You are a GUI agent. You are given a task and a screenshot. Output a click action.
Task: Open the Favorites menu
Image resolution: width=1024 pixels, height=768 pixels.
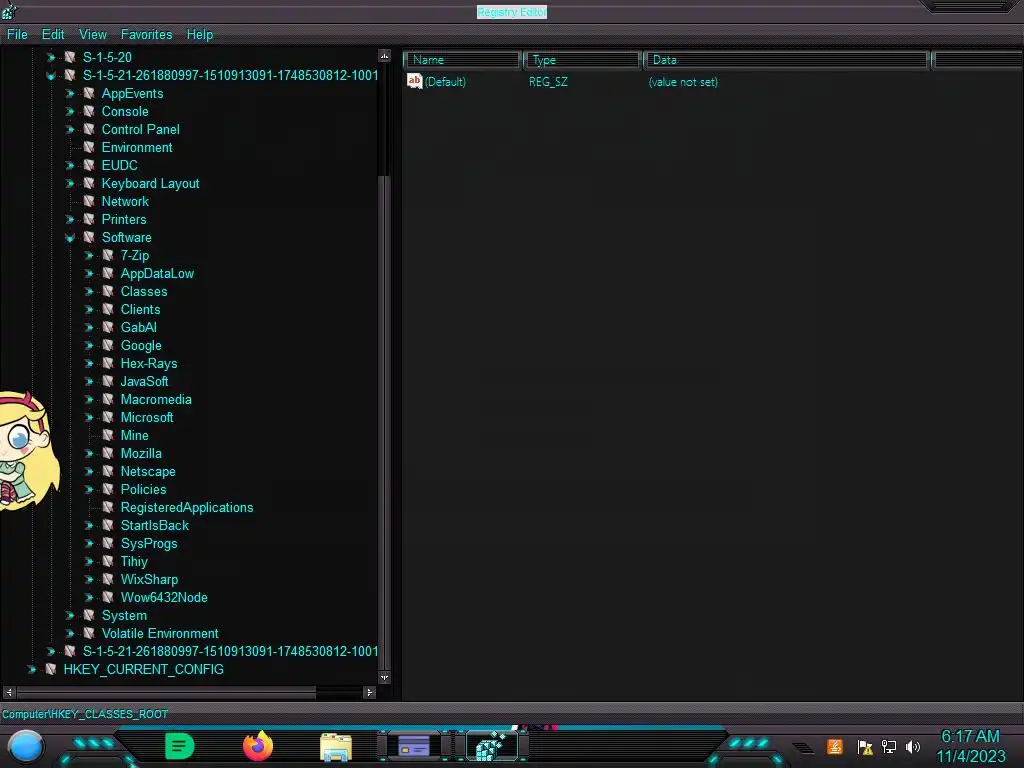pyautogui.click(x=146, y=35)
